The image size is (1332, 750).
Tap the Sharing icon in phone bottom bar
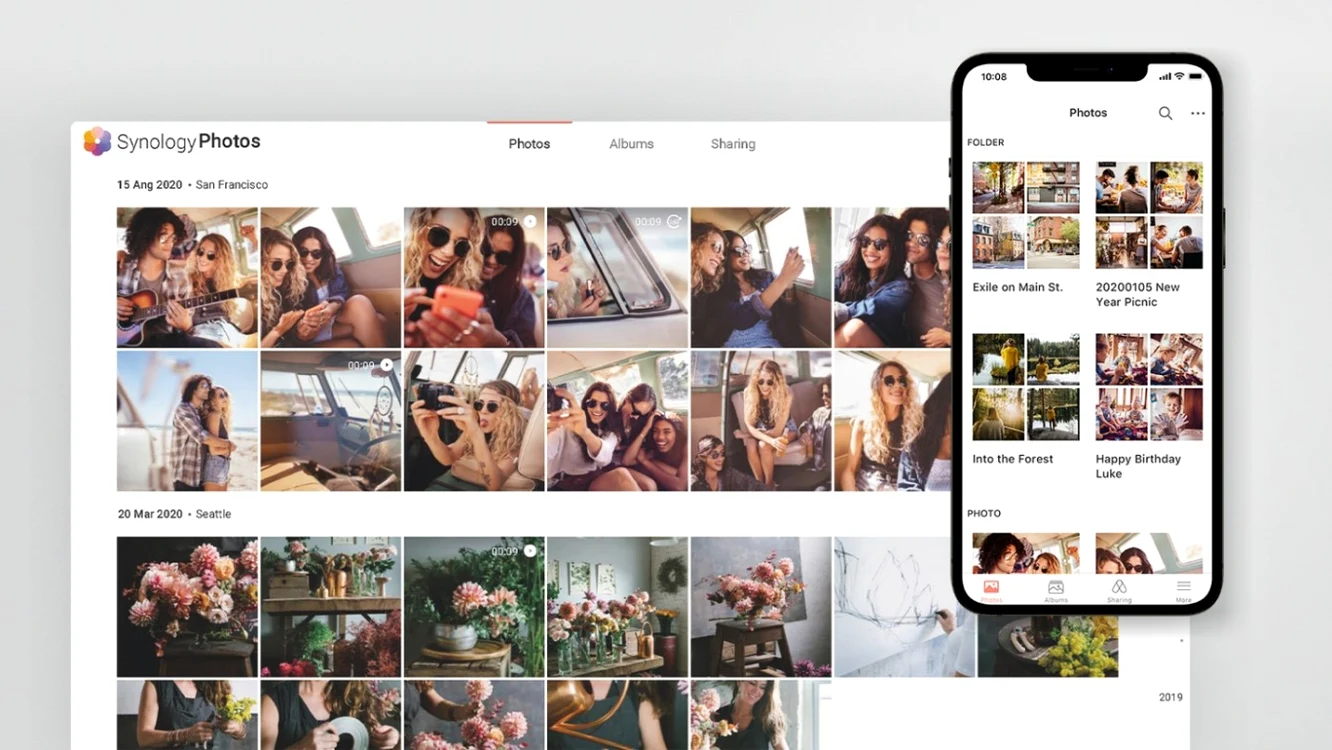point(1119,587)
